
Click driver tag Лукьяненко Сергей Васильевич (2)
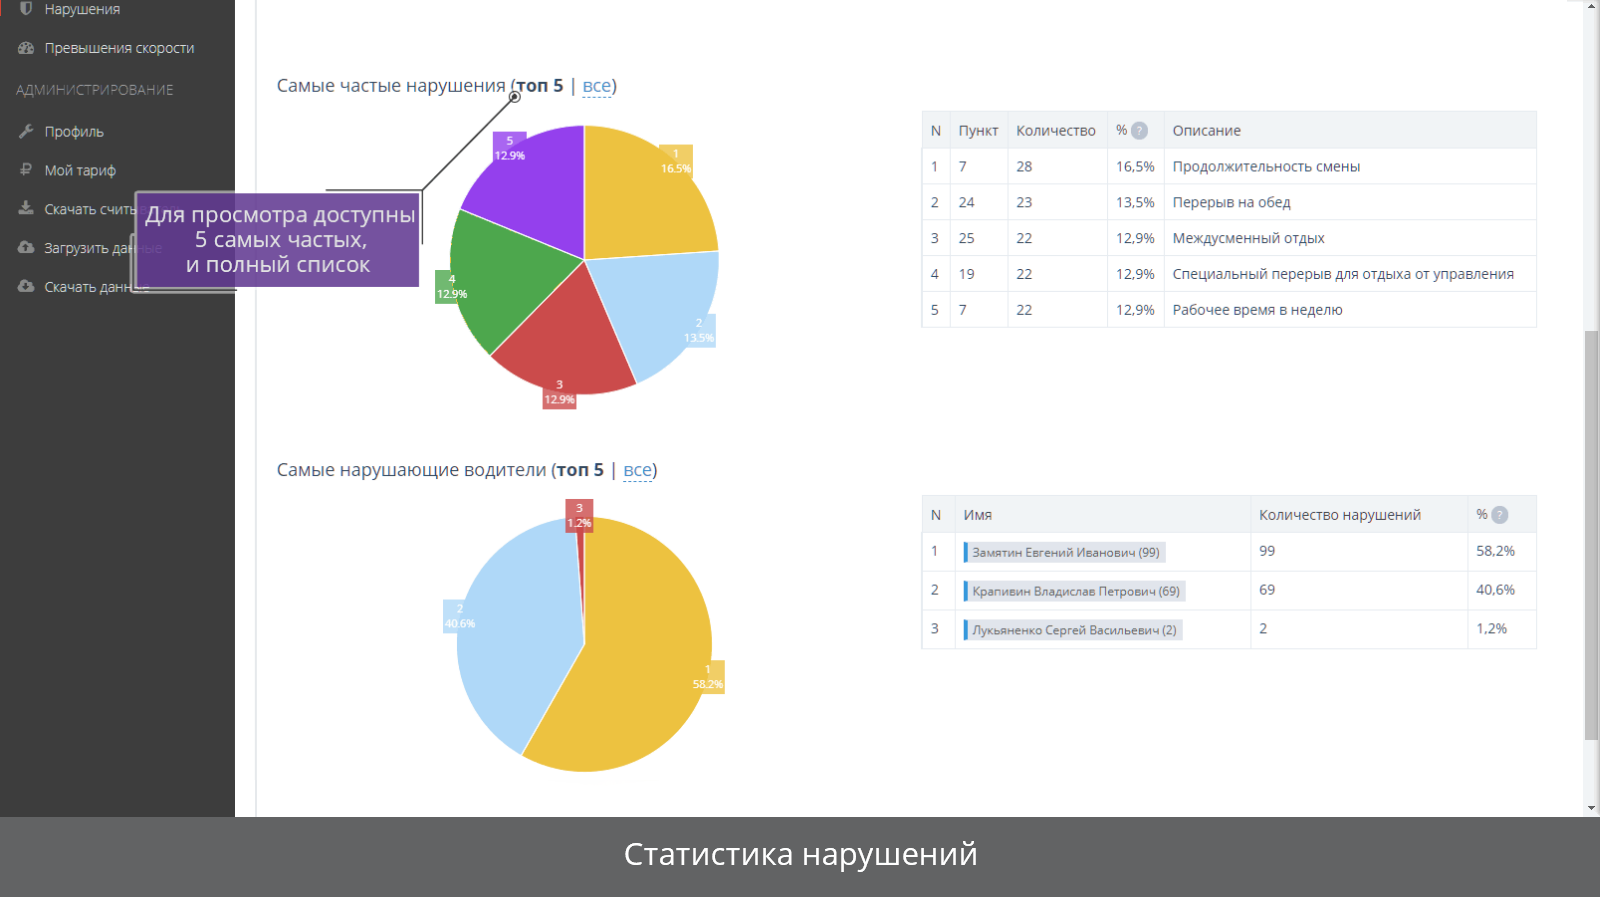point(1073,630)
